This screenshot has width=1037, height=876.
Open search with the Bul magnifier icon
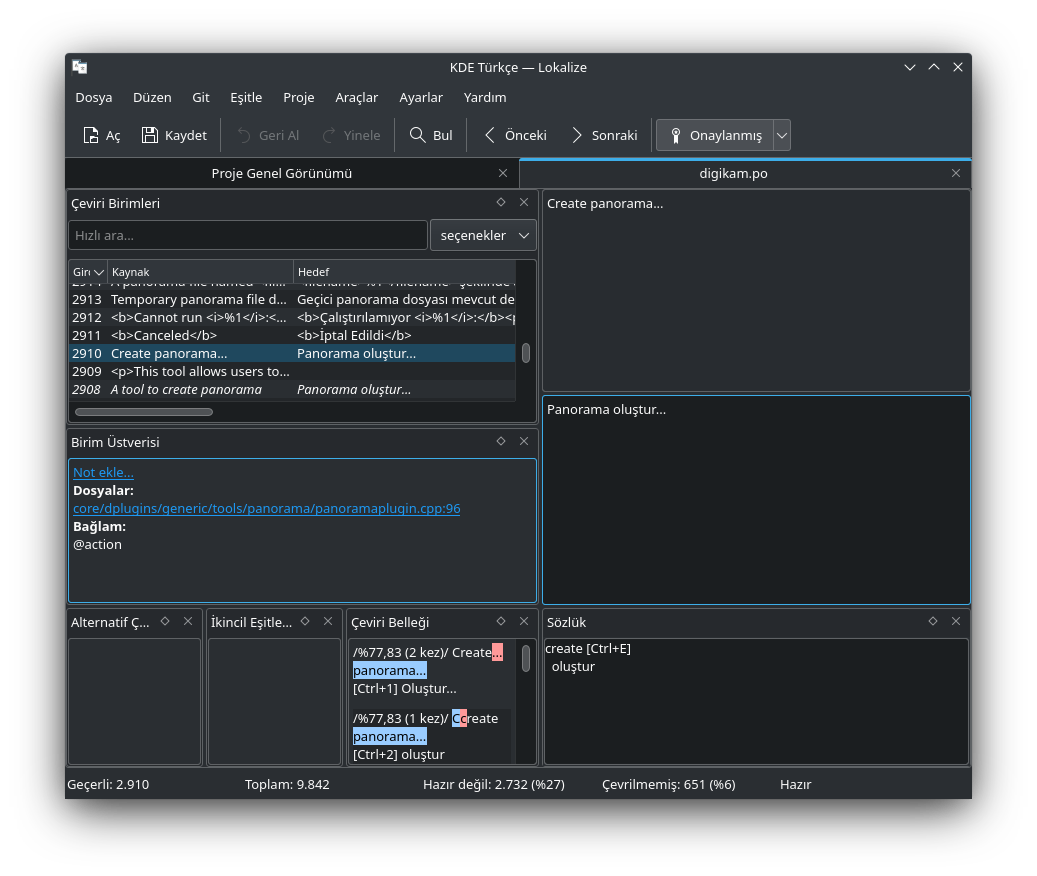click(x=416, y=135)
